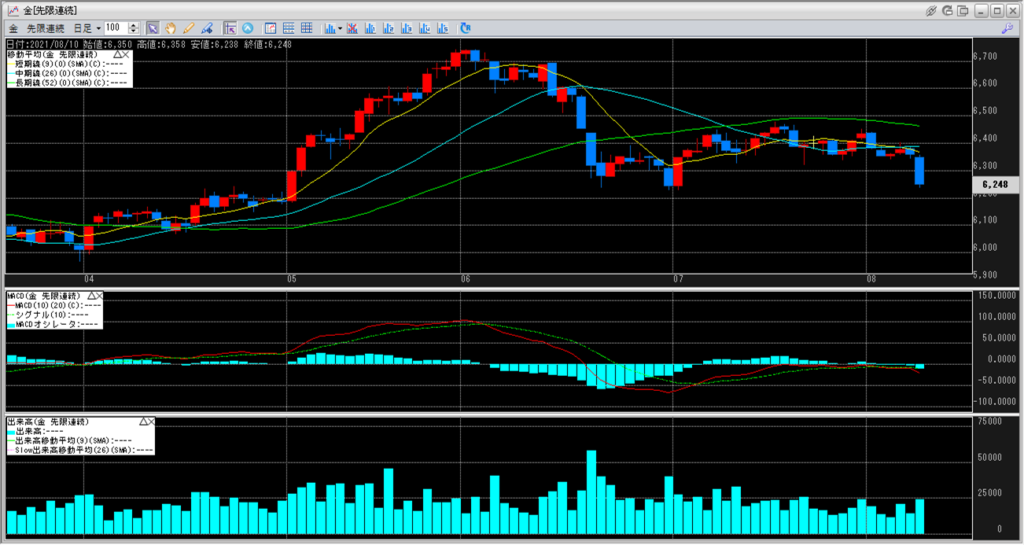Show the list view layout icon
This screenshot has height=545, width=1024.
[x=288, y=28]
